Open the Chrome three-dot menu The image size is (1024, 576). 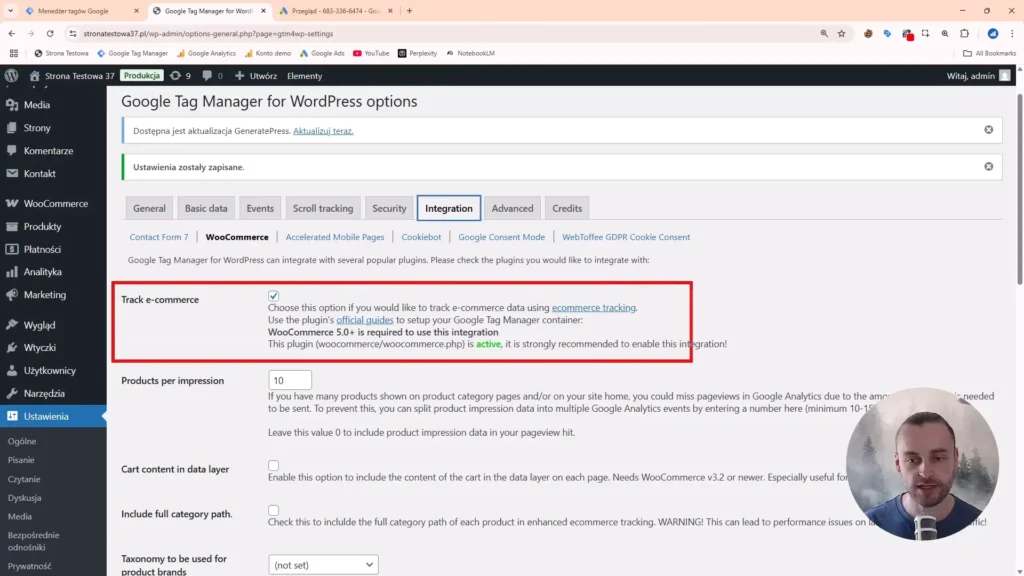click(x=1012, y=33)
